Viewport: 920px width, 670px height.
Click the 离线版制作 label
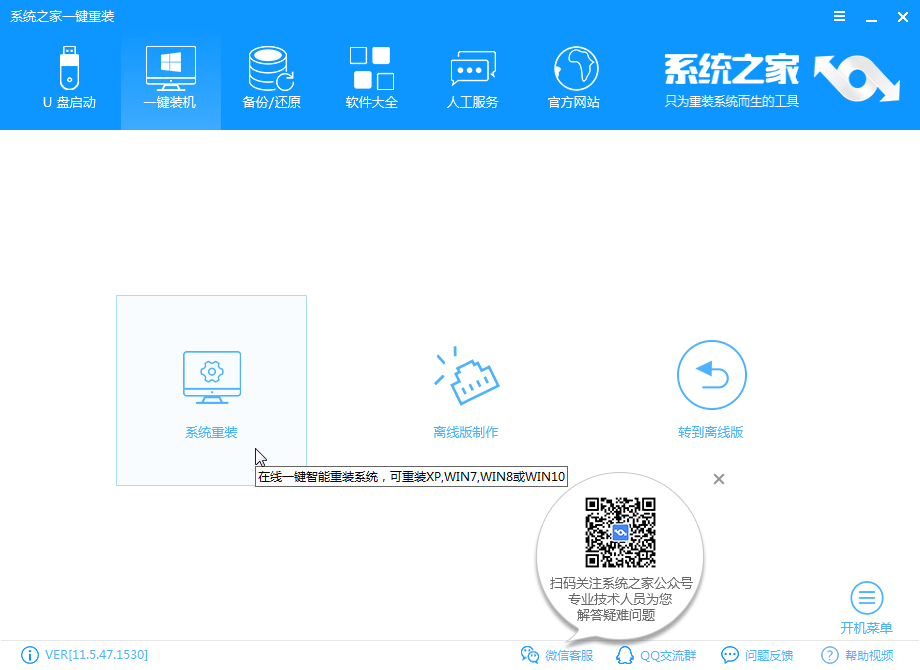point(466,432)
